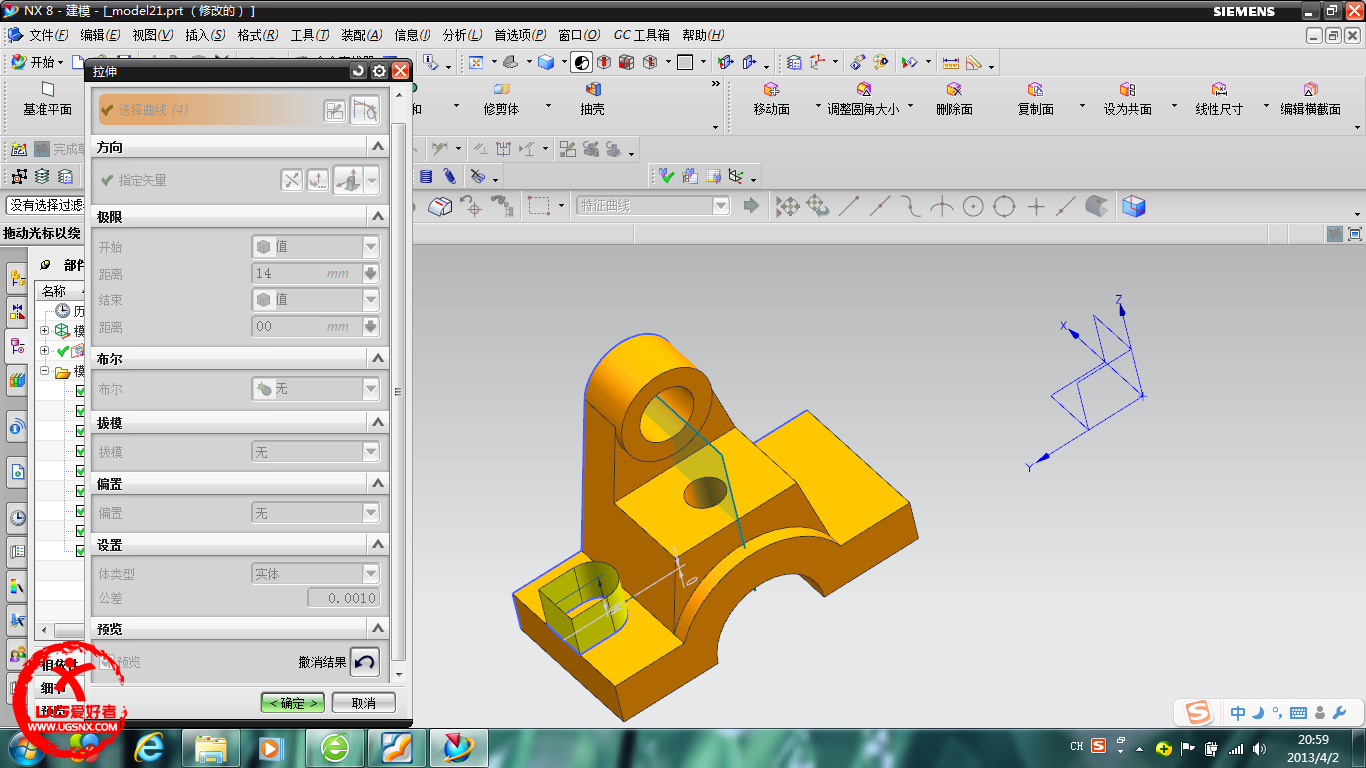The height and width of the screenshot is (768, 1366).
Task: Open the File (文件) menu
Action: [x=48, y=35]
